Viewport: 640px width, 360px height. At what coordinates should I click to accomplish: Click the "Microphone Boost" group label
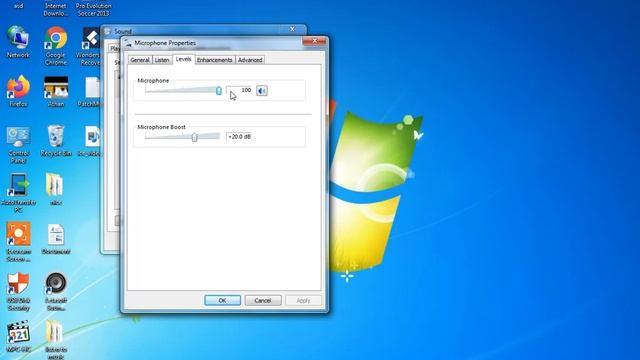161,127
